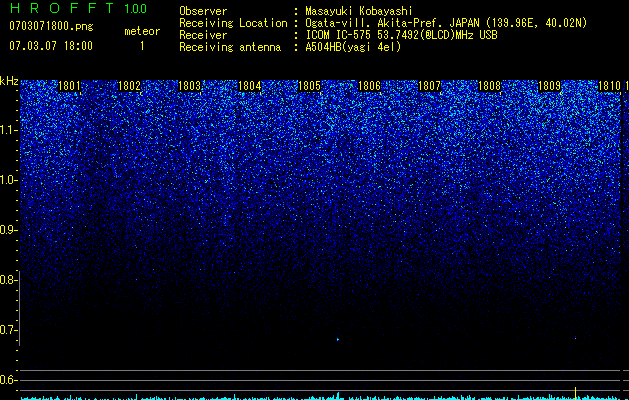Click the yellow spike in the level graph
The height and width of the screenshot is (400, 629).
pyautogui.click(x=576, y=392)
